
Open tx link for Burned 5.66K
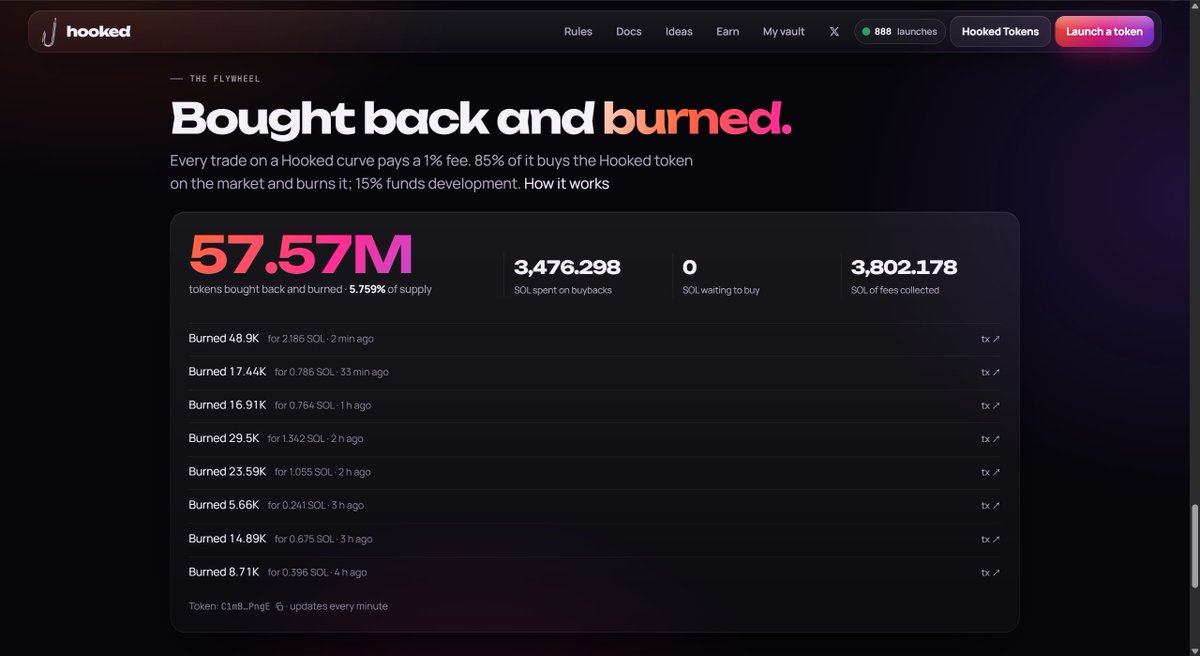click(990, 506)
